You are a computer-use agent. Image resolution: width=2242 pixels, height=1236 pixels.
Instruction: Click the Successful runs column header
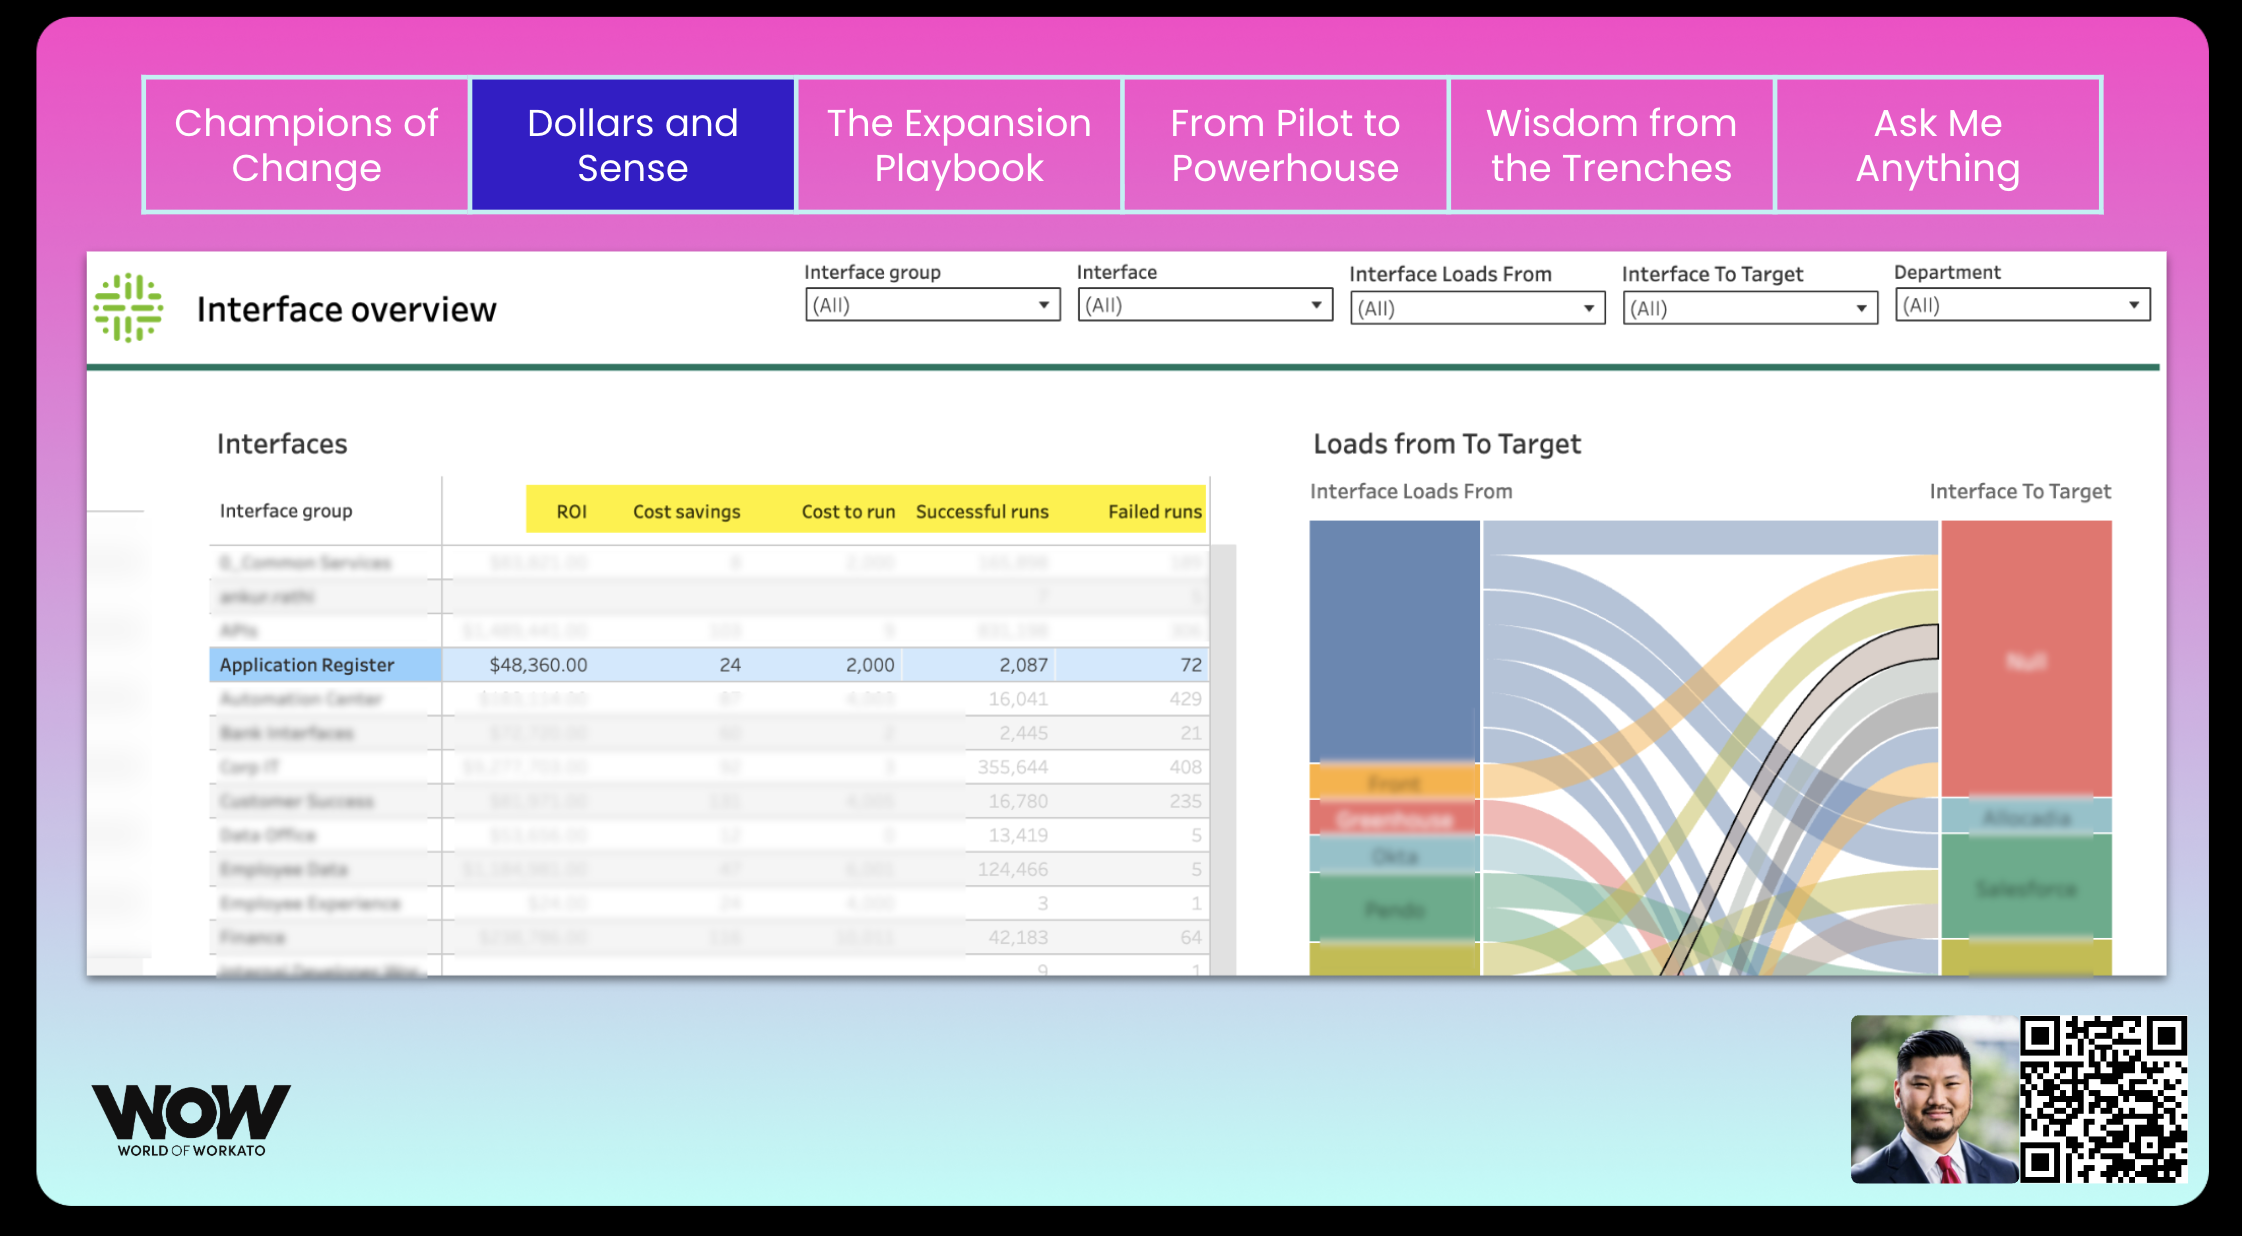pos(981,511)
